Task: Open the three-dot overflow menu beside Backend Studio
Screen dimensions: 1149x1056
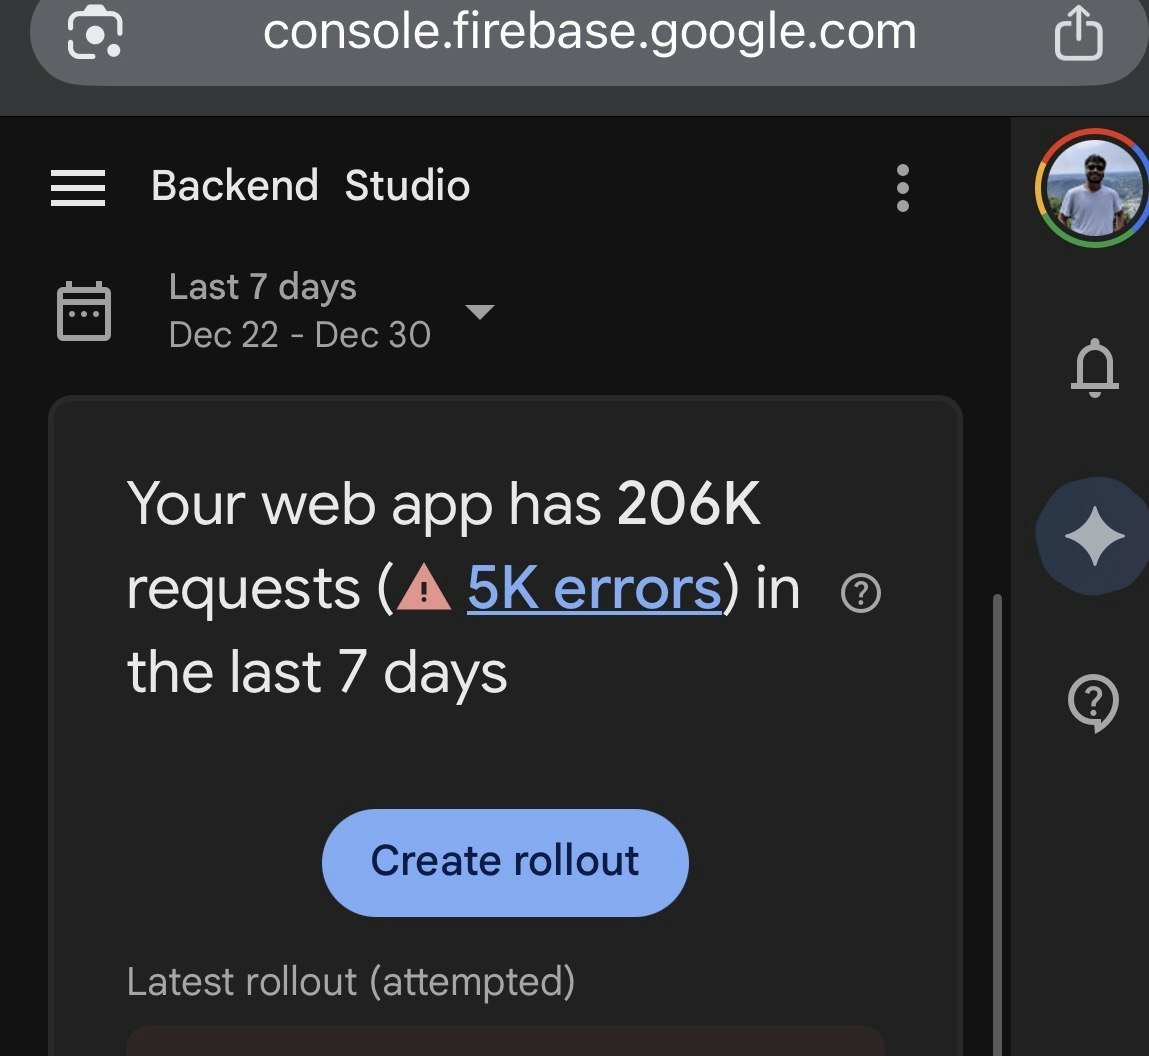Action: tap(902, 187)
